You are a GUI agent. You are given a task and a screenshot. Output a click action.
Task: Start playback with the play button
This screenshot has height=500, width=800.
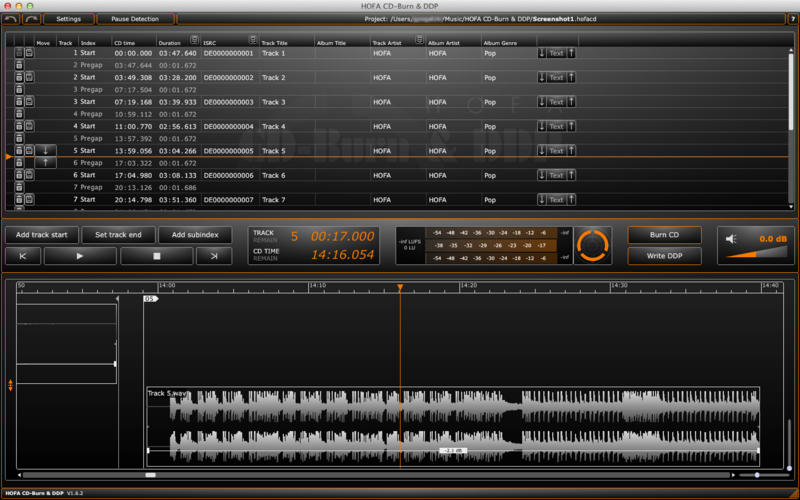click(80, 256)
